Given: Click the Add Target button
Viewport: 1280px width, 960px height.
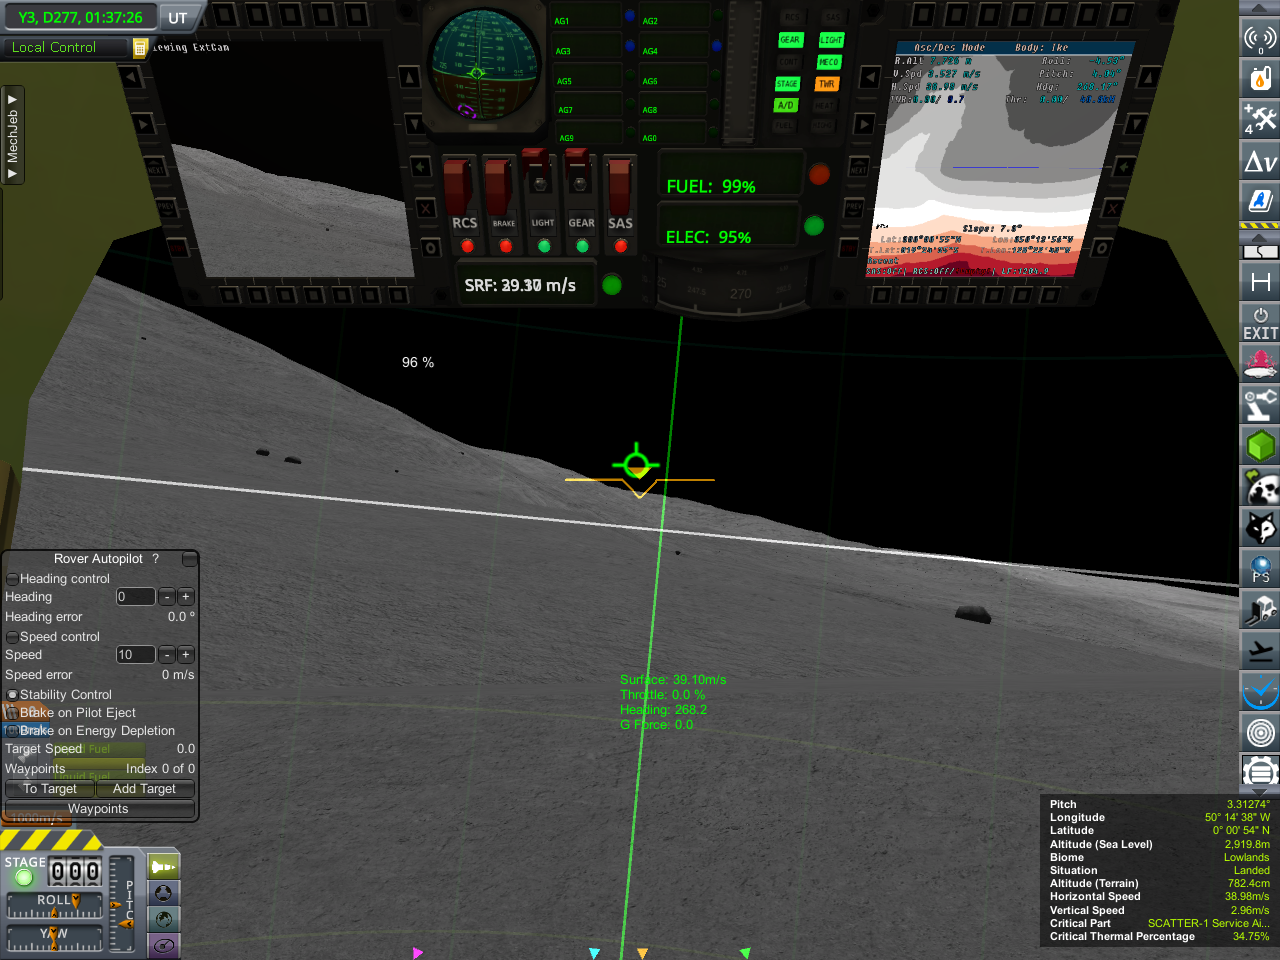Looking at the screenshot, I should tap(144, 789).
